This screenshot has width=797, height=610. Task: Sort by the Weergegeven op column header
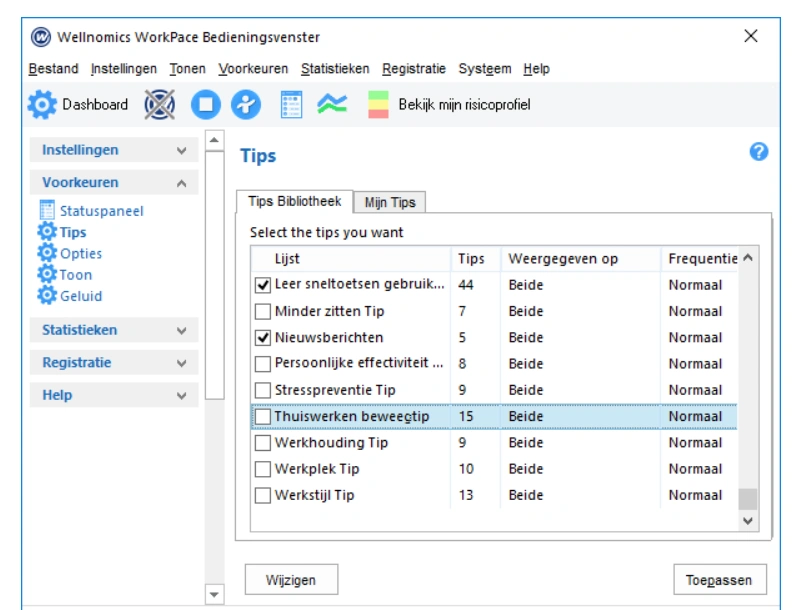click(580, 259)
